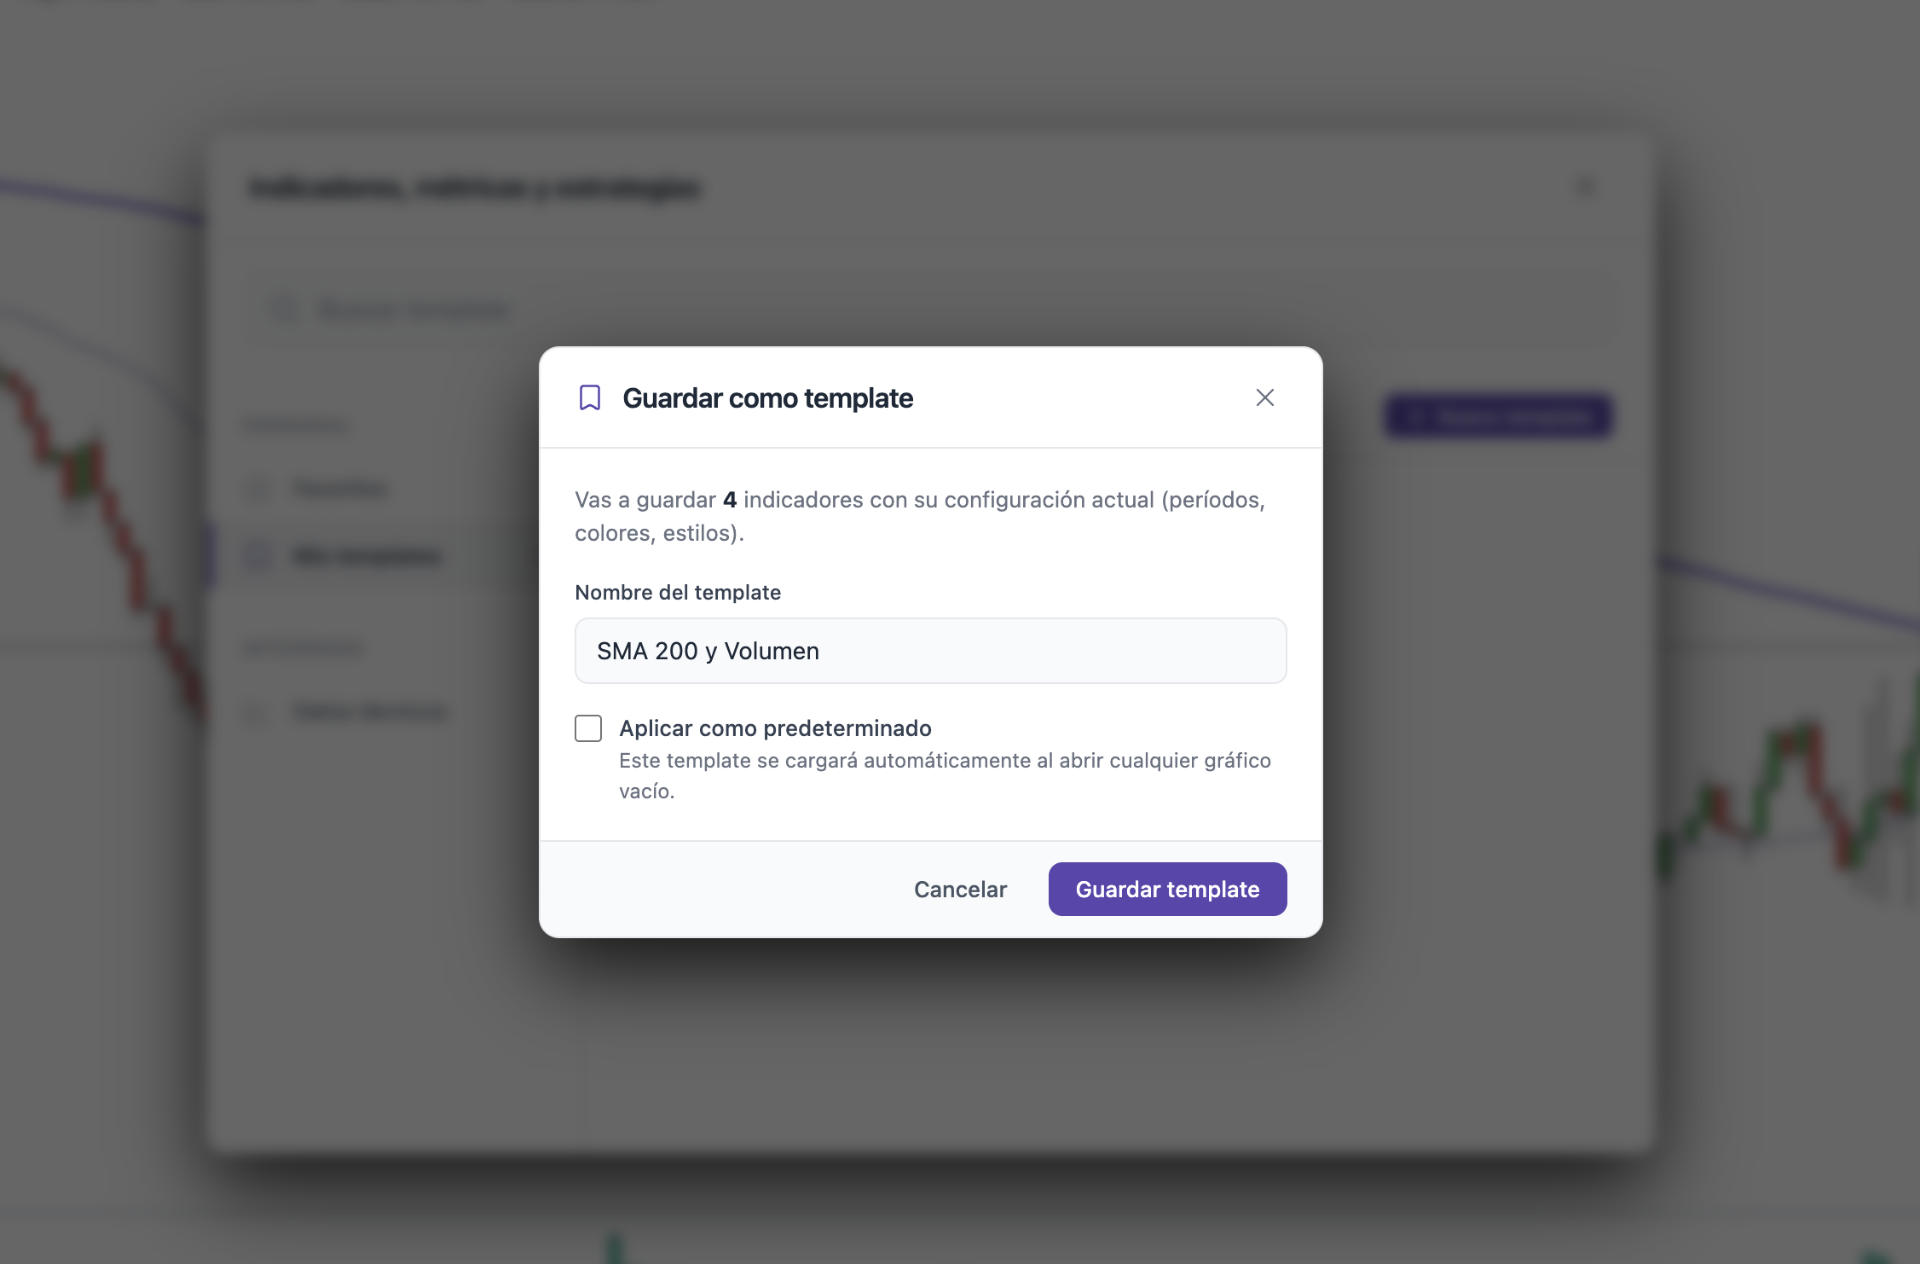Close the Guardar como template dialog

[1265, 398]
